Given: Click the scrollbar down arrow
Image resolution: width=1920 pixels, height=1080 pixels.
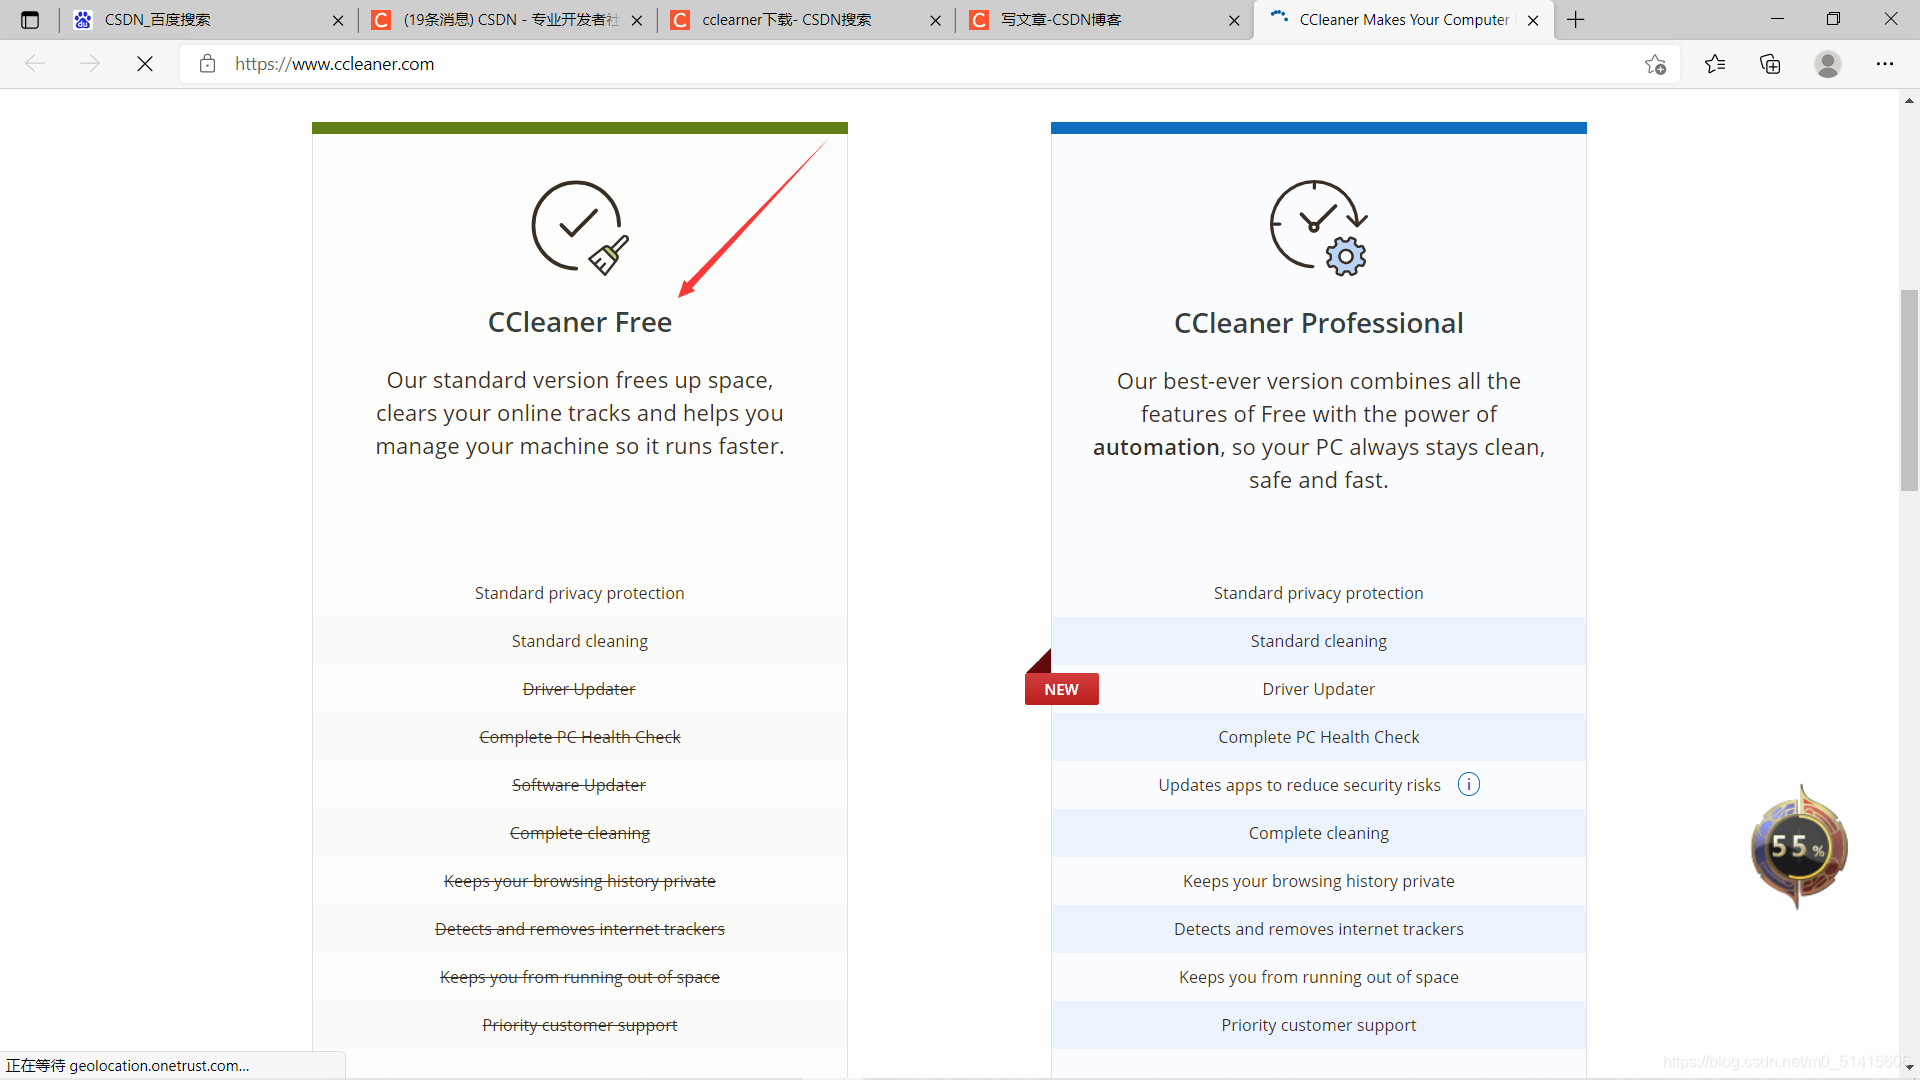Looking at the screenshot, I should pos(1909,1068).
